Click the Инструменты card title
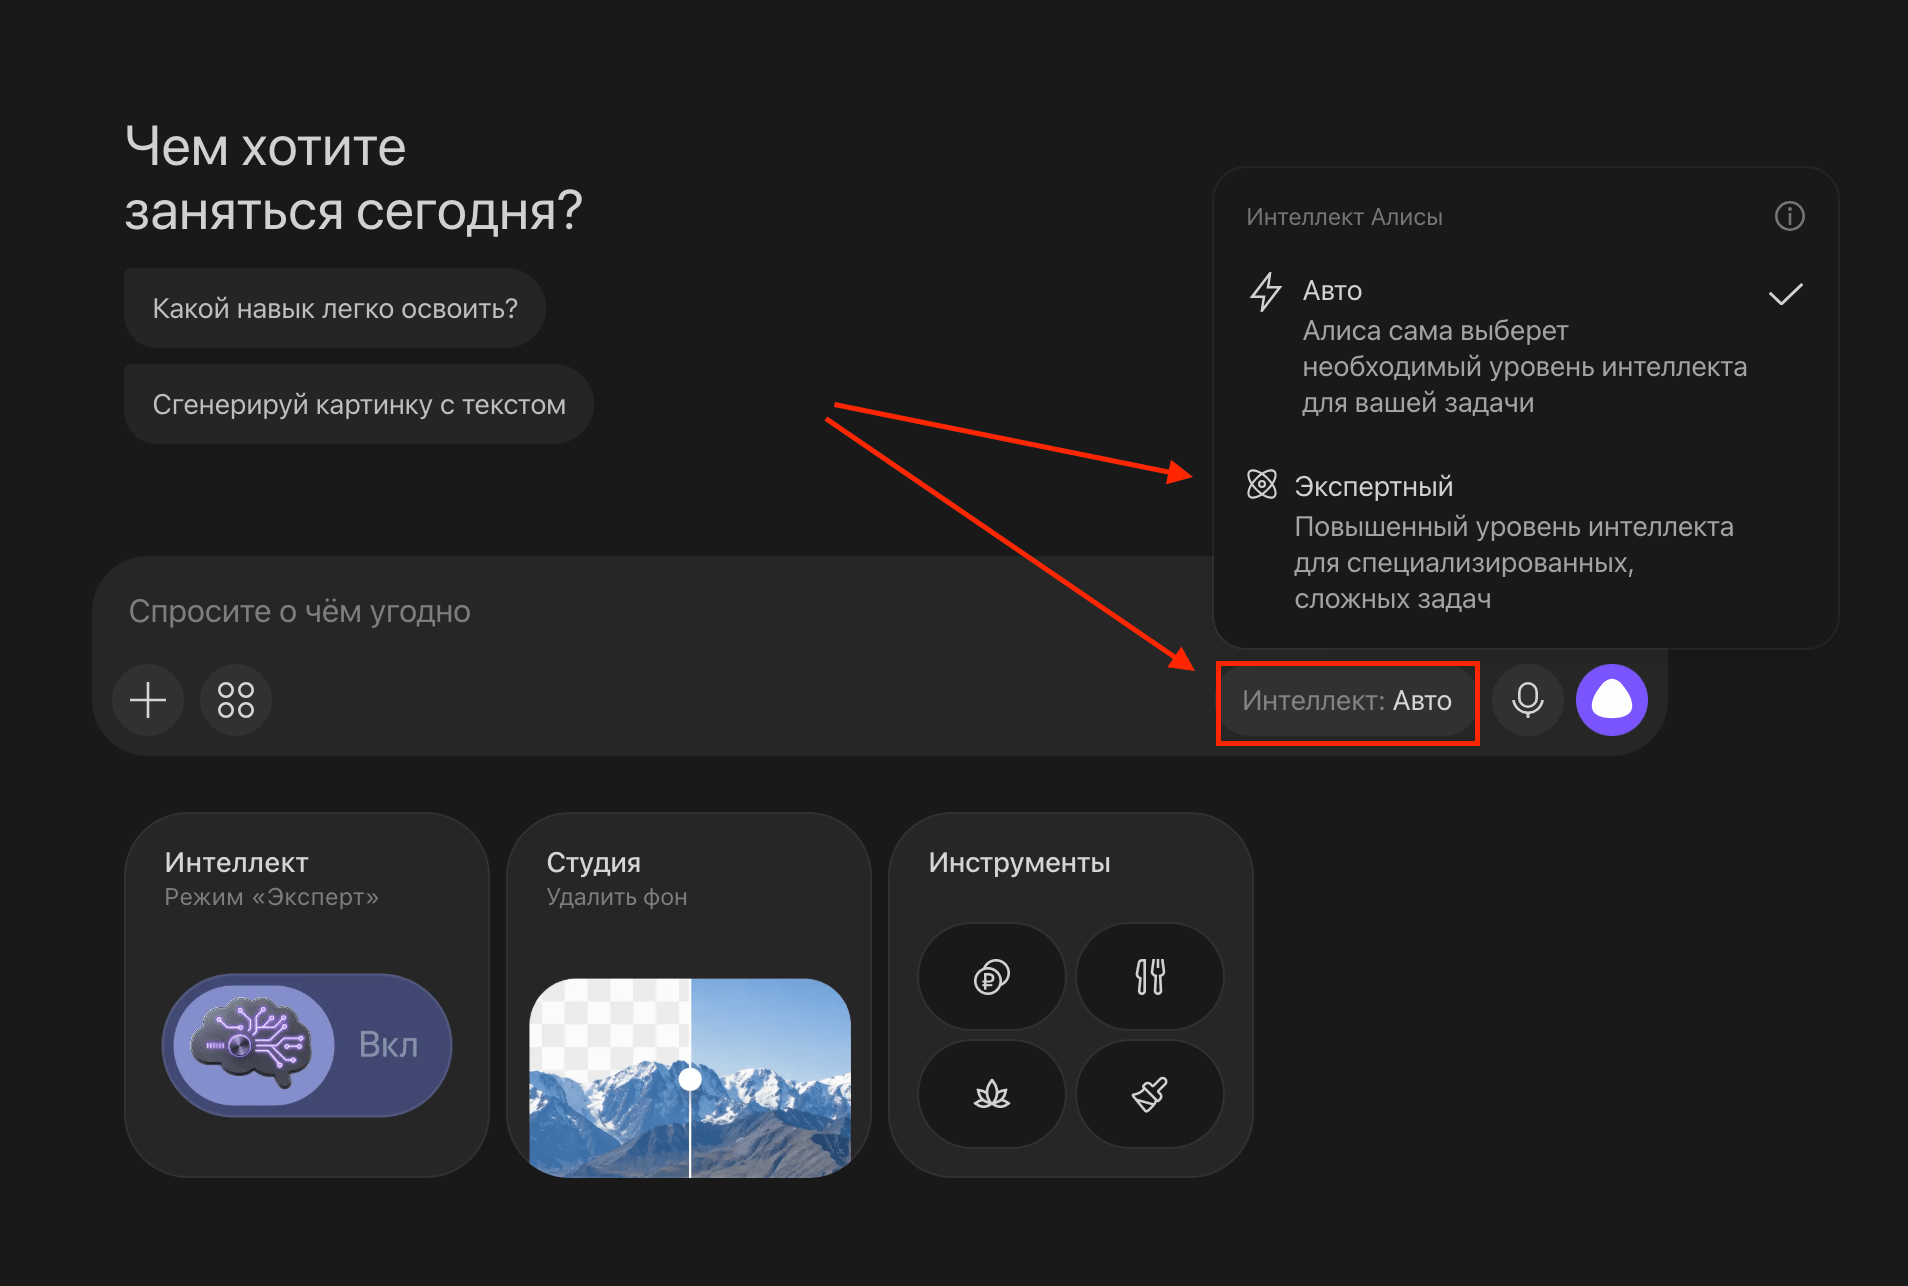1908x1286 pixels. tap(1020, 862)
